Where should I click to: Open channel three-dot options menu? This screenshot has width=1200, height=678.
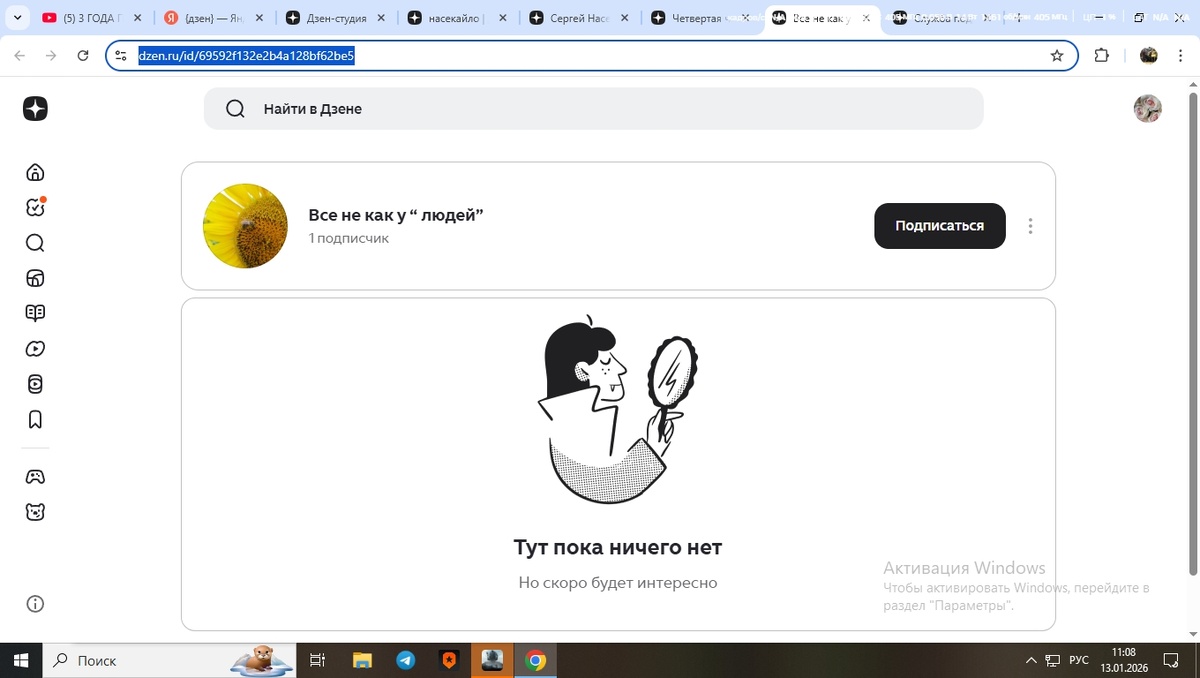click(x=1030, y=226)
